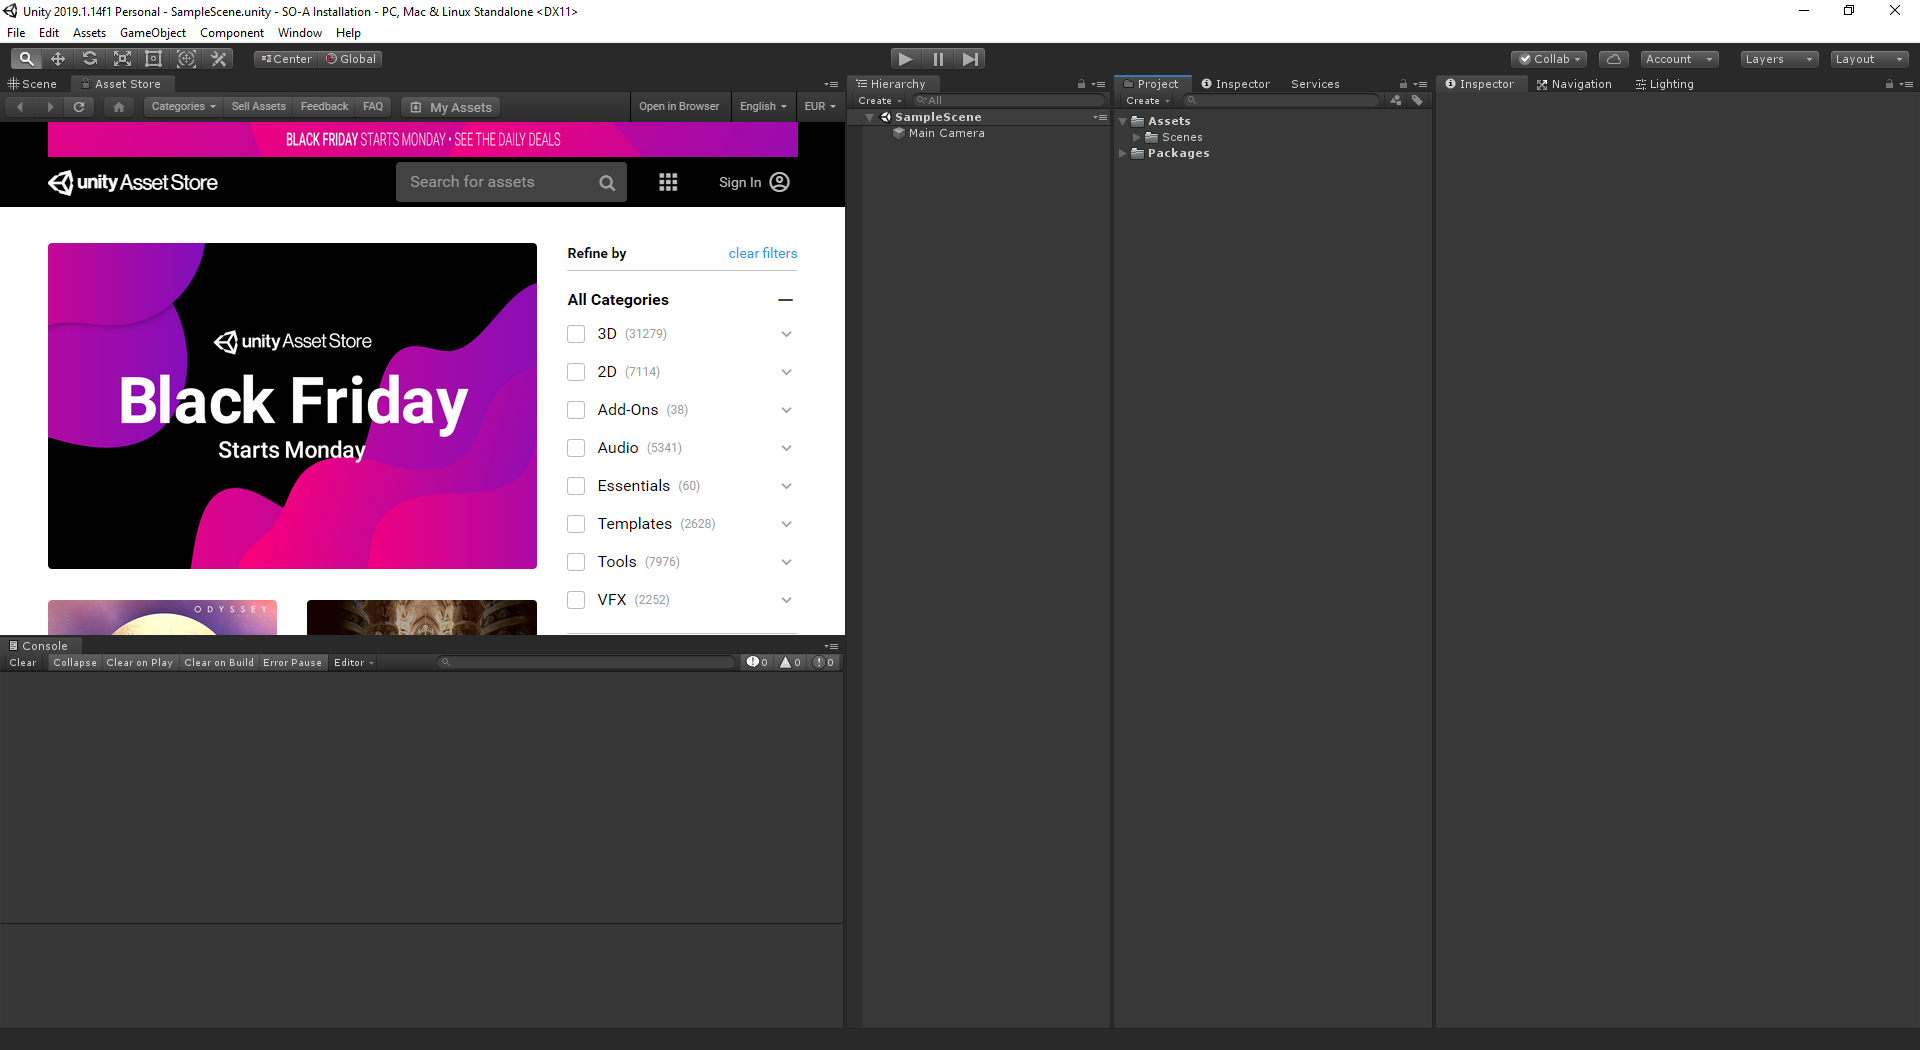Viewport: 1920px width, 1050px height.
Task: Open the English language dropdown
Action: 763,106
